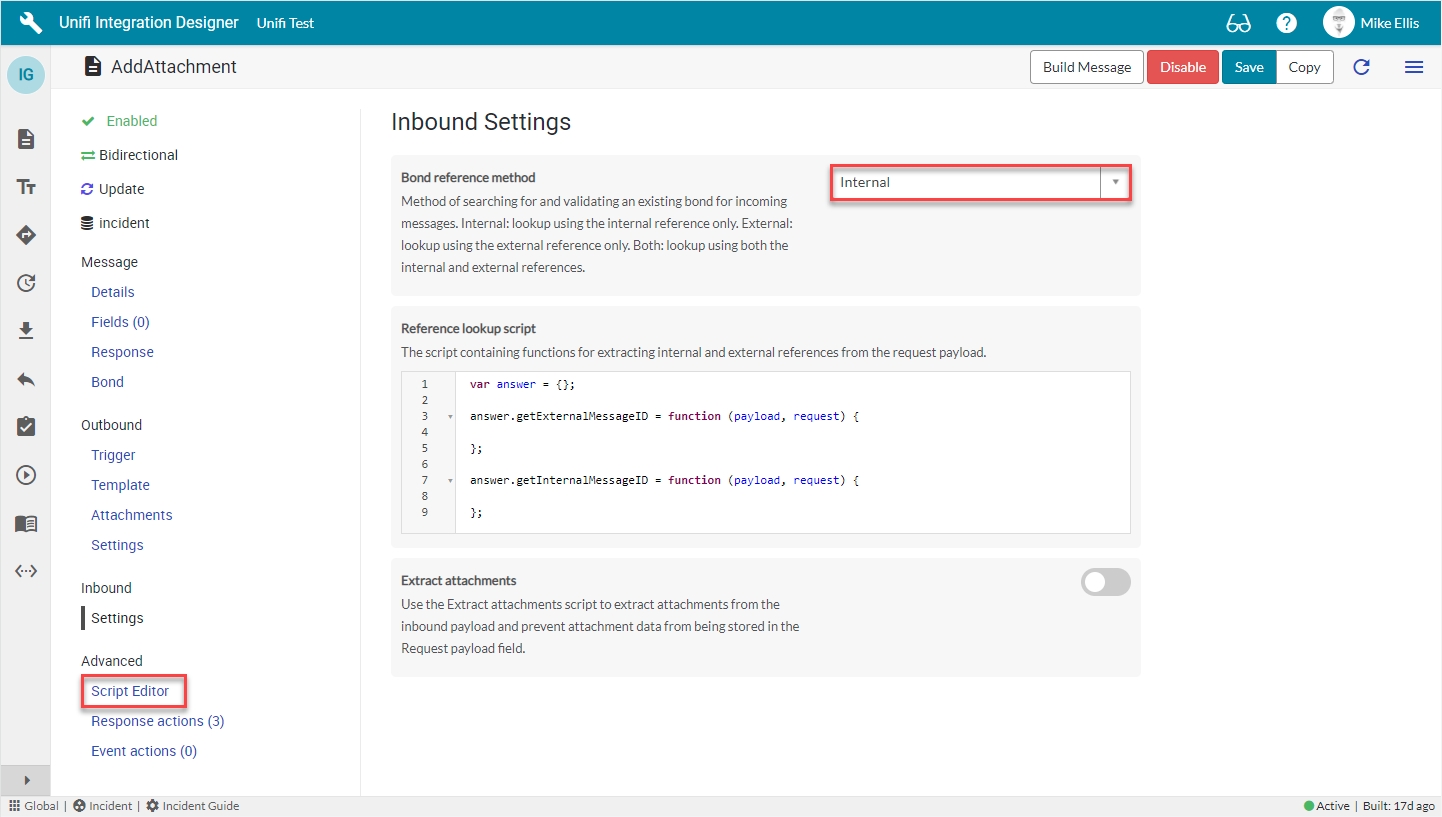
Task: Fold the code at line 3 arrow
Action: (x=450, y=416)
